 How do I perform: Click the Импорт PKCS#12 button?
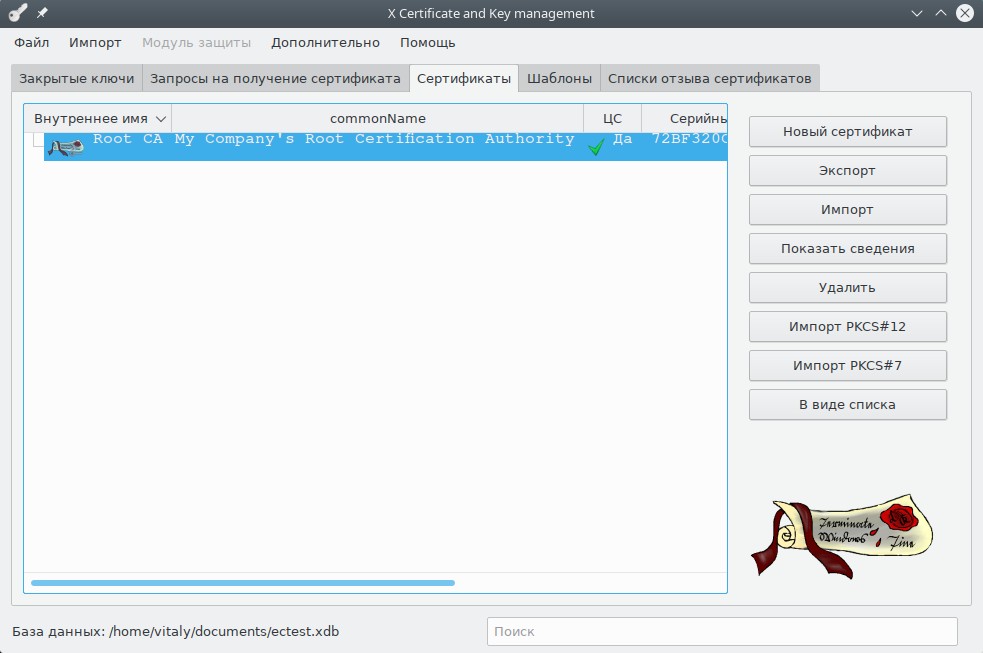click(x=847, y=327)
